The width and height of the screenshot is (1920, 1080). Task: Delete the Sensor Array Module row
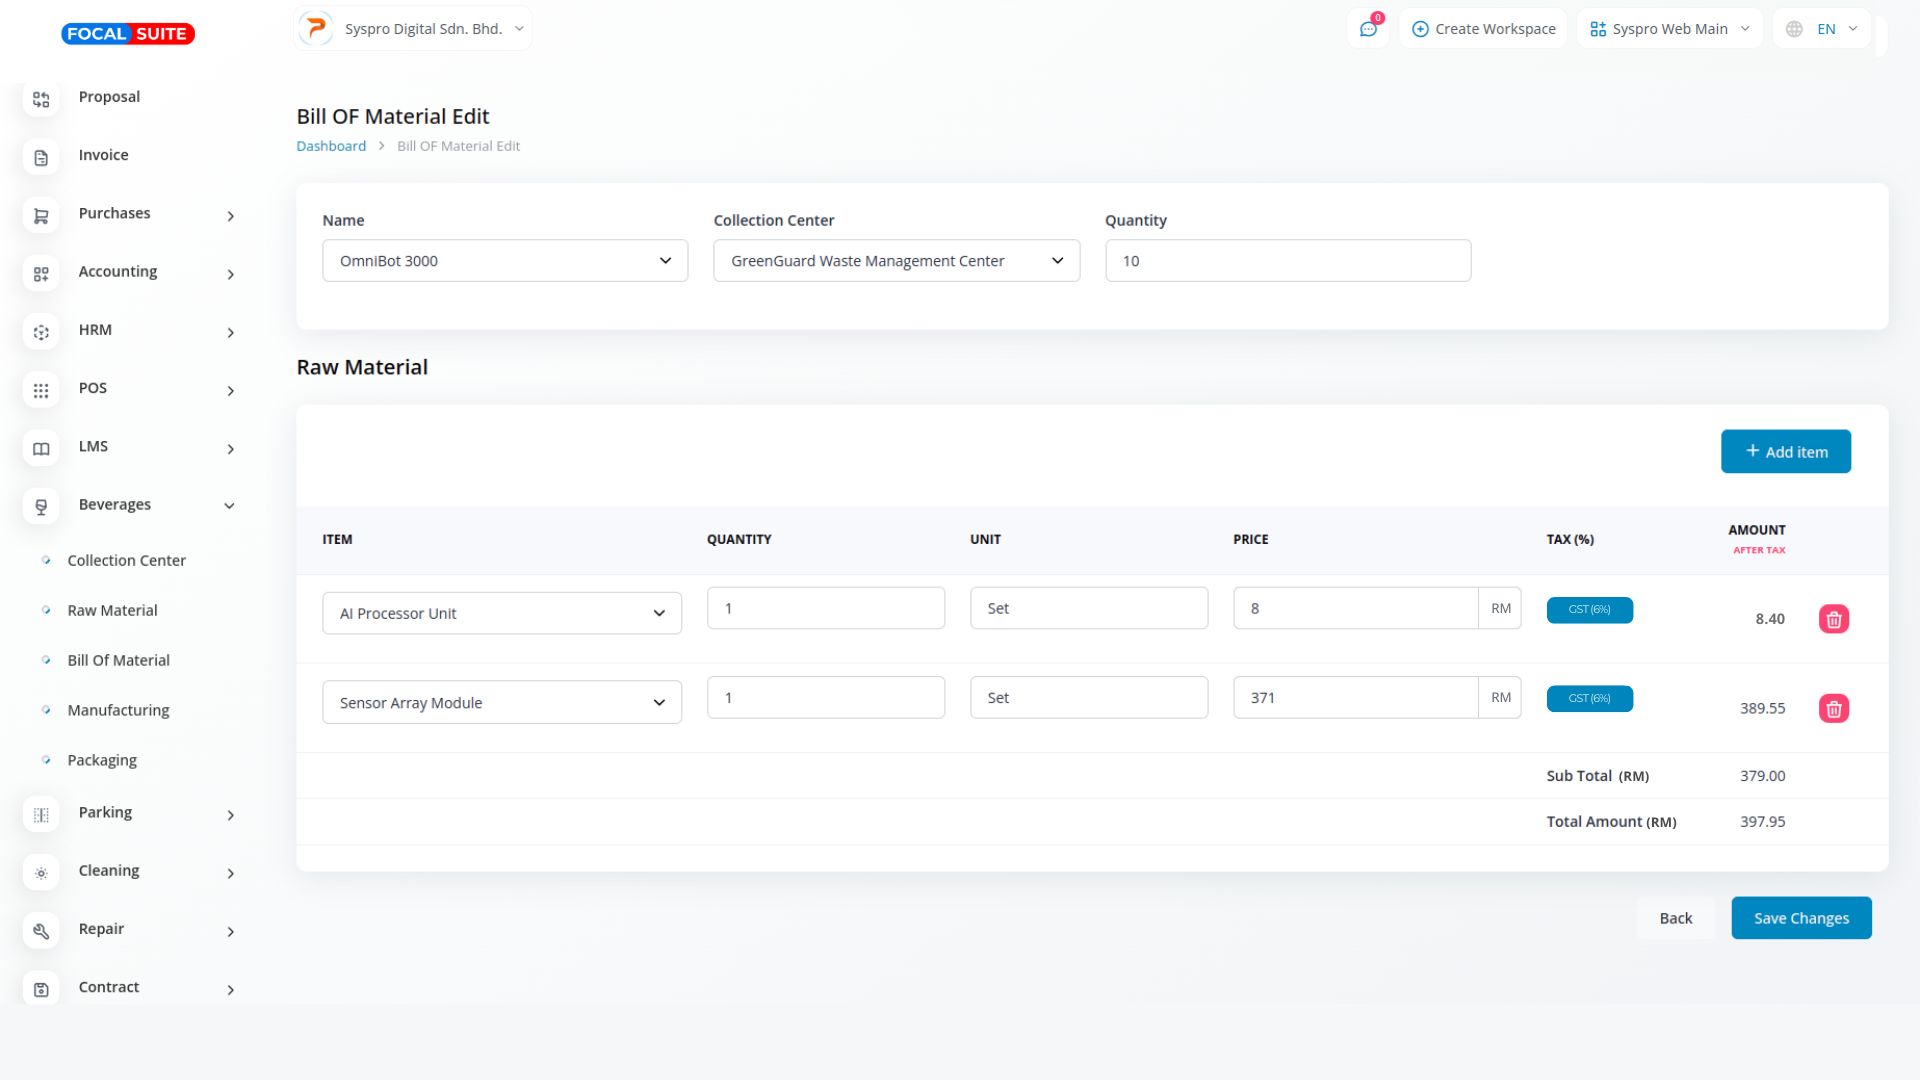(1833, 709)
